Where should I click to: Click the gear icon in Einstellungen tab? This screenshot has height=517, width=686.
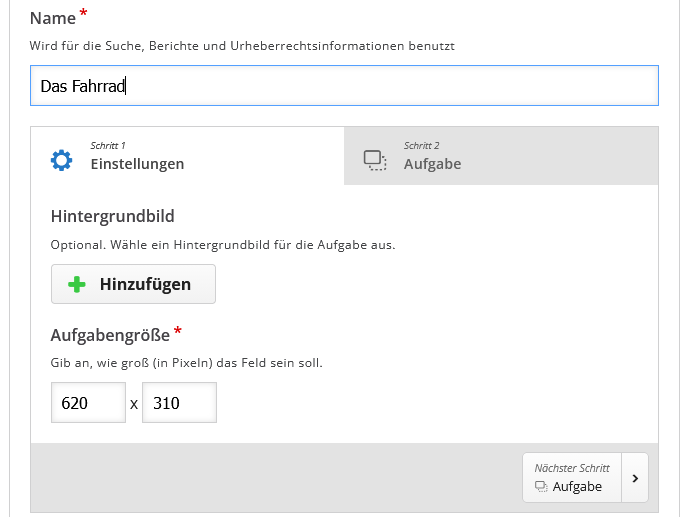pyautogui.click(x=62, y=158)
